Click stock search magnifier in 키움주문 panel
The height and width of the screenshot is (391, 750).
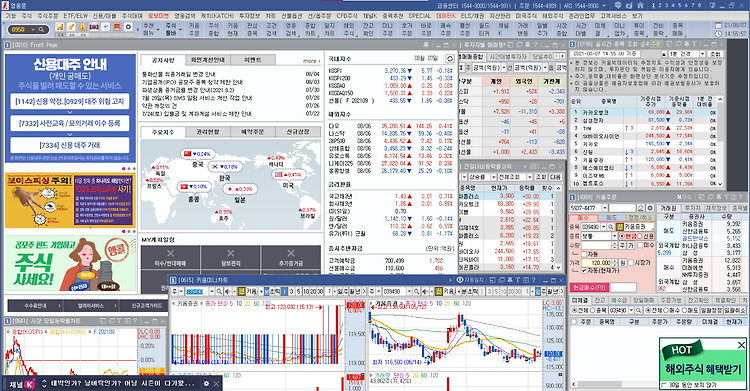point(610,226)
